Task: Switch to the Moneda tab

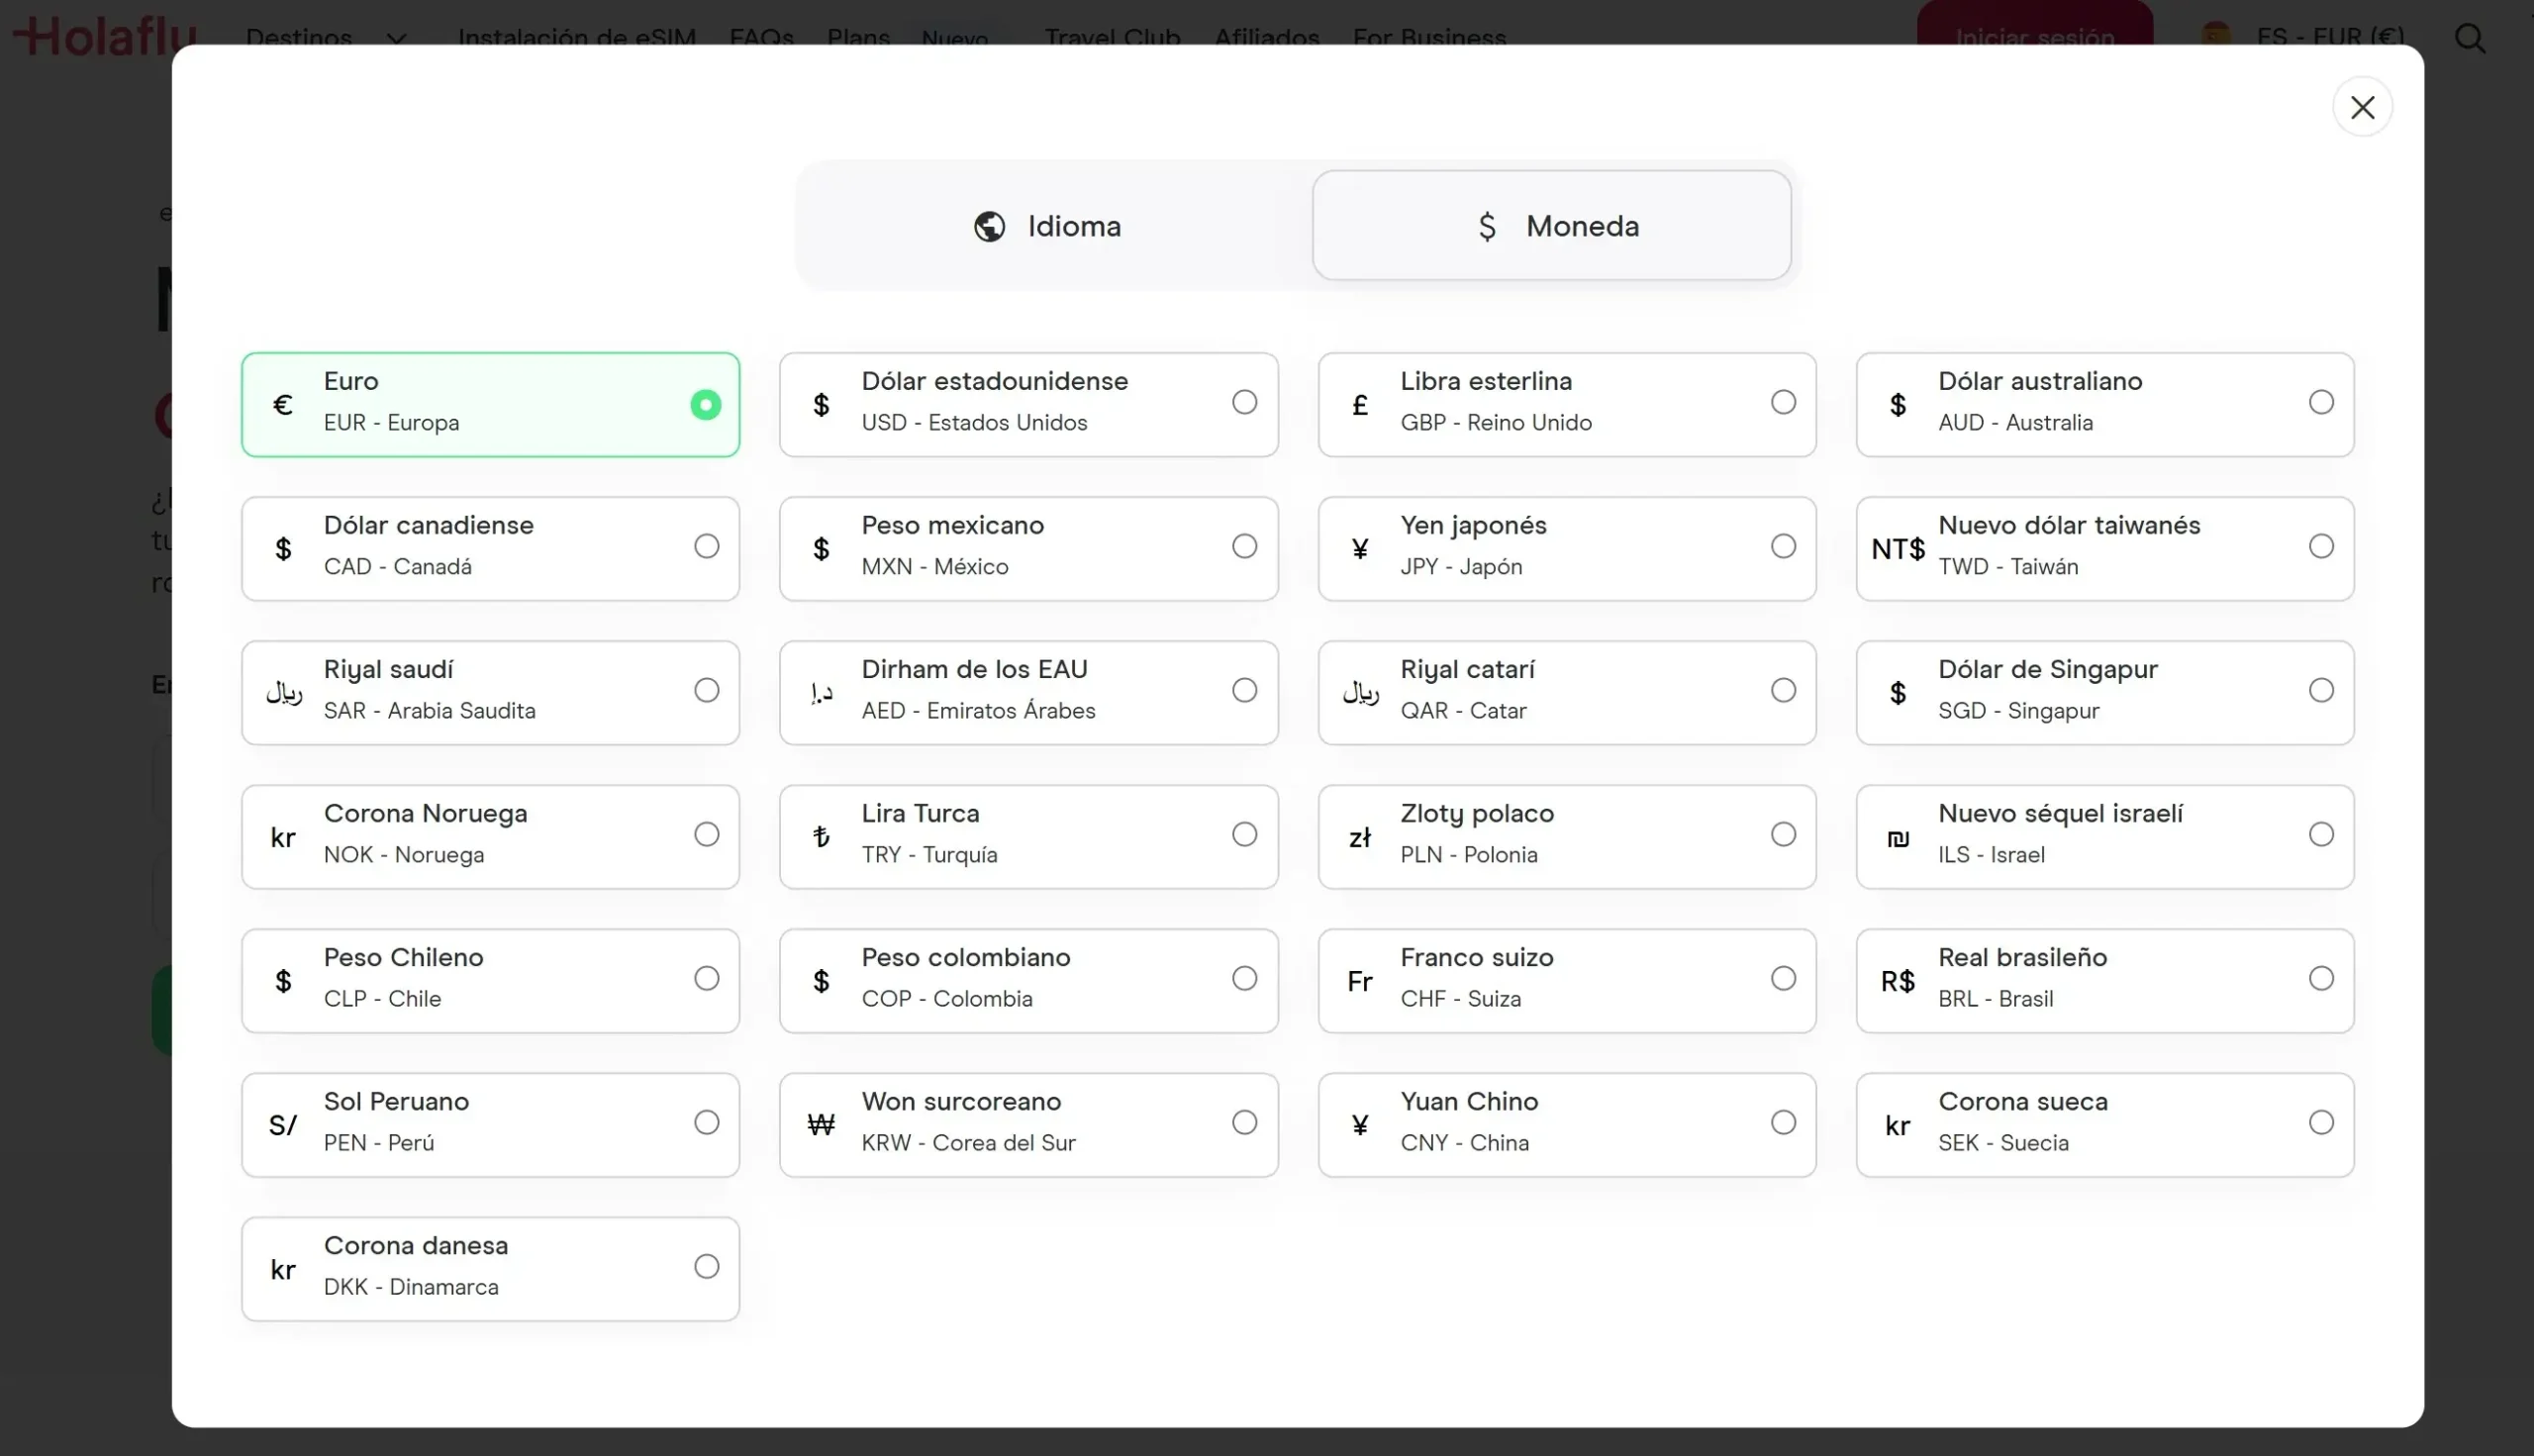Action: [1551, 225]
